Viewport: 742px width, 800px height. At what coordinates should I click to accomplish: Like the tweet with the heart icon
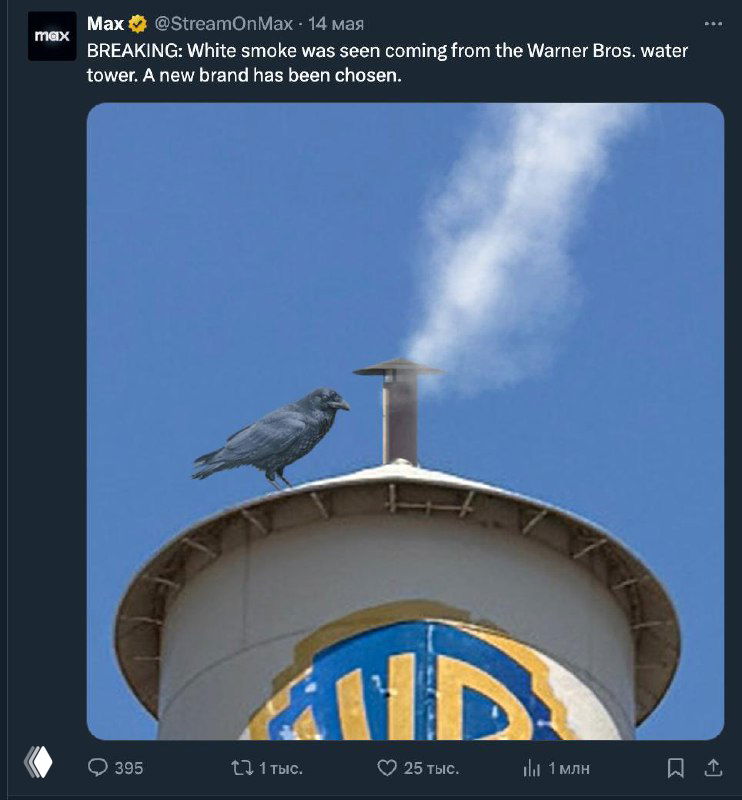(x=387, y=767)
